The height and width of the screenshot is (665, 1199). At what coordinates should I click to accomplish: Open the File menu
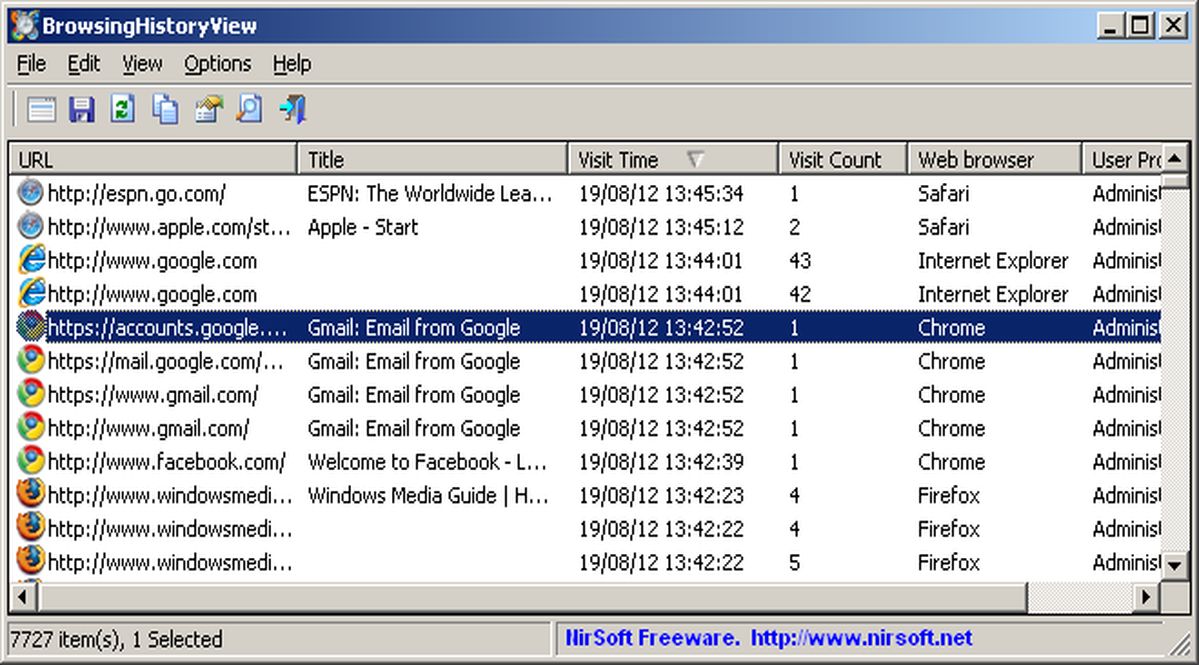[31, 64]
